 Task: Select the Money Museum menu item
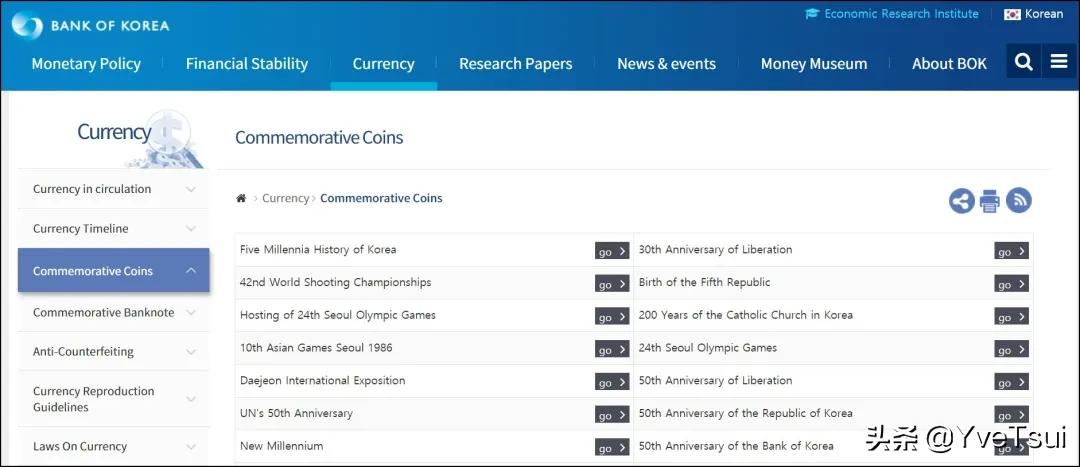[813, 64]
